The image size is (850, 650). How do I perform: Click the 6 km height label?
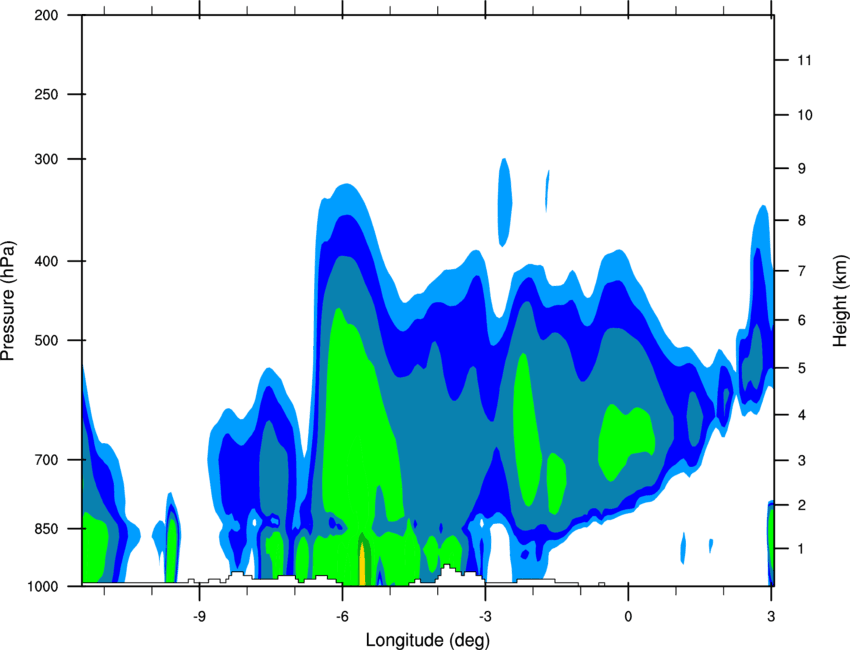click(802, 320)
